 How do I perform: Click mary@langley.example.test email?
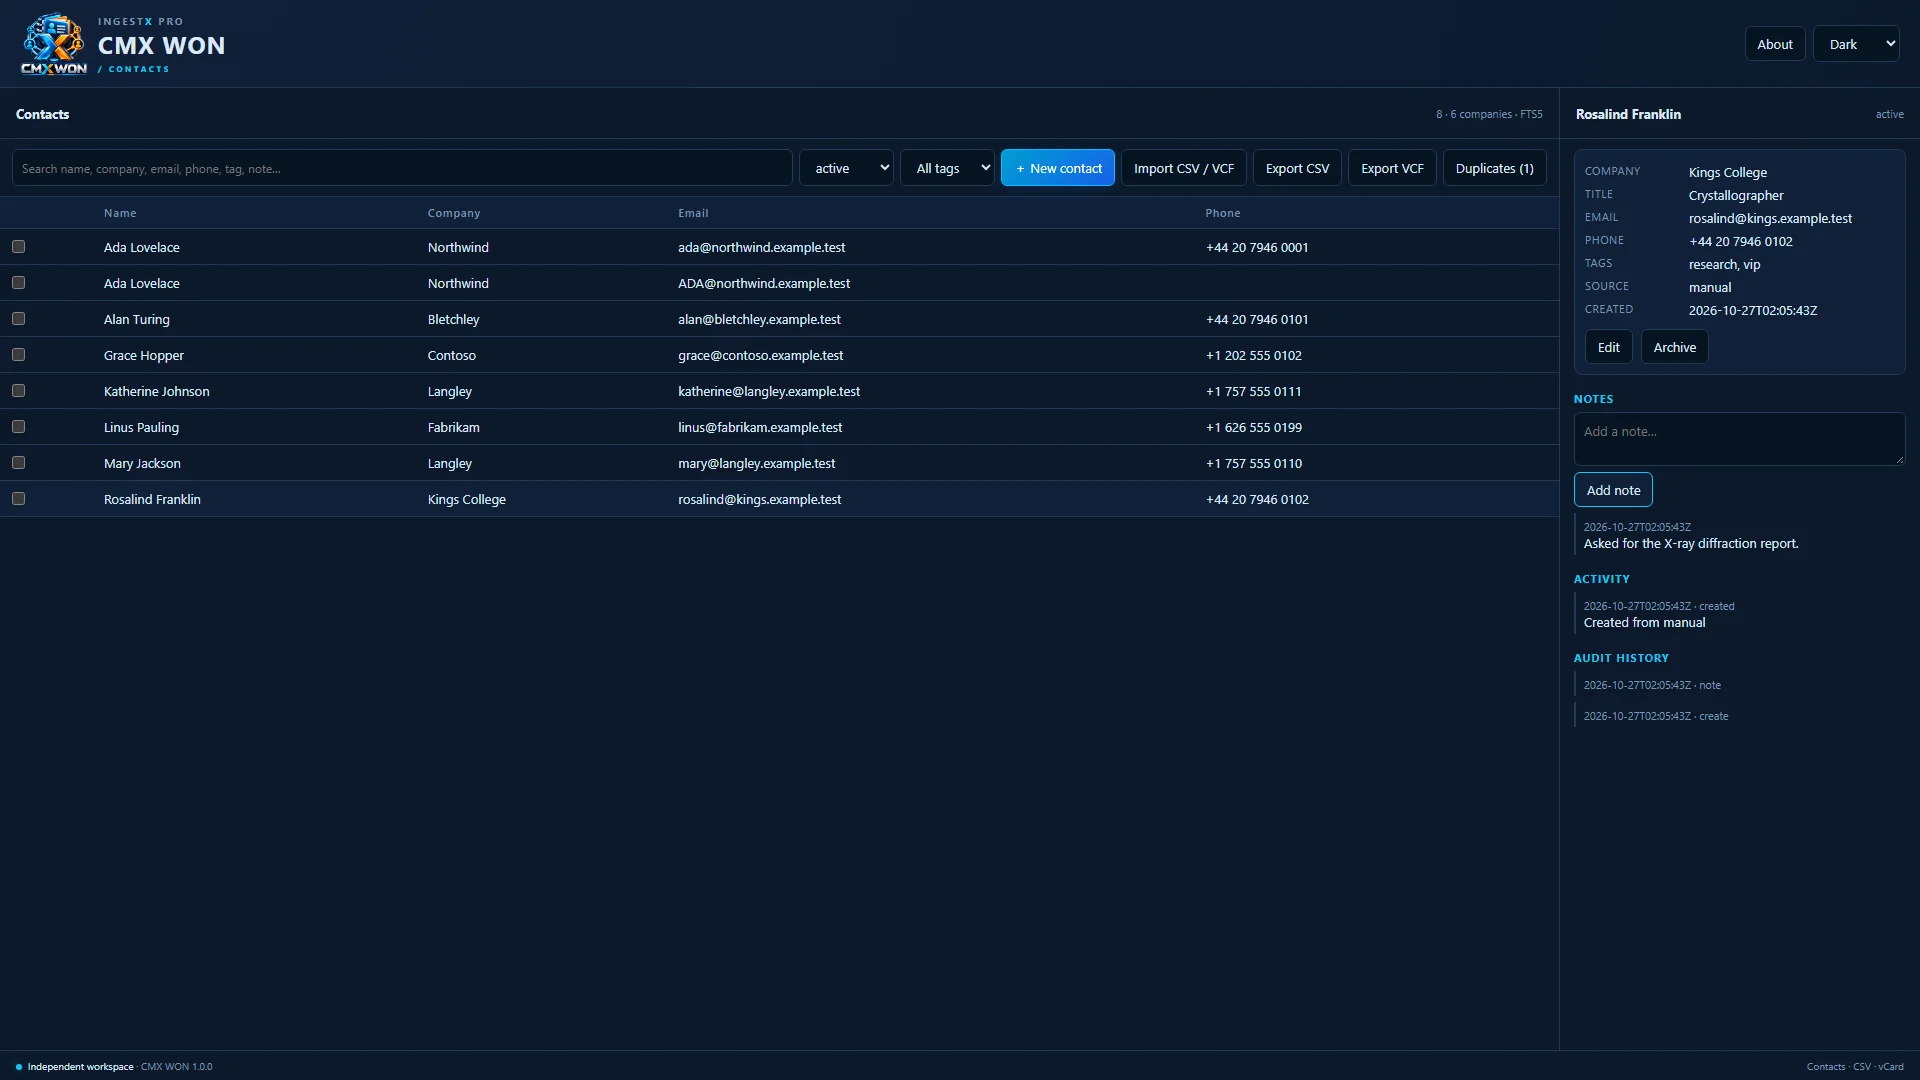click(756, 463)
